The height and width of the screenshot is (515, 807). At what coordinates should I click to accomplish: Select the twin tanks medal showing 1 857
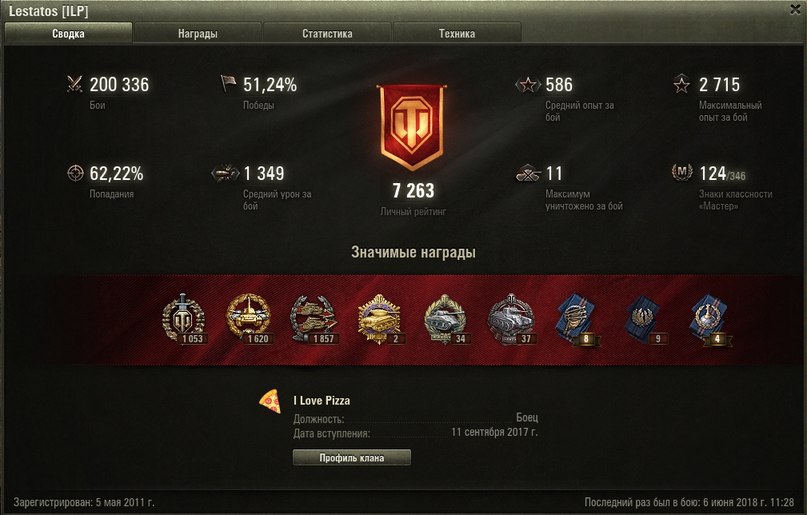coord(314,319)
